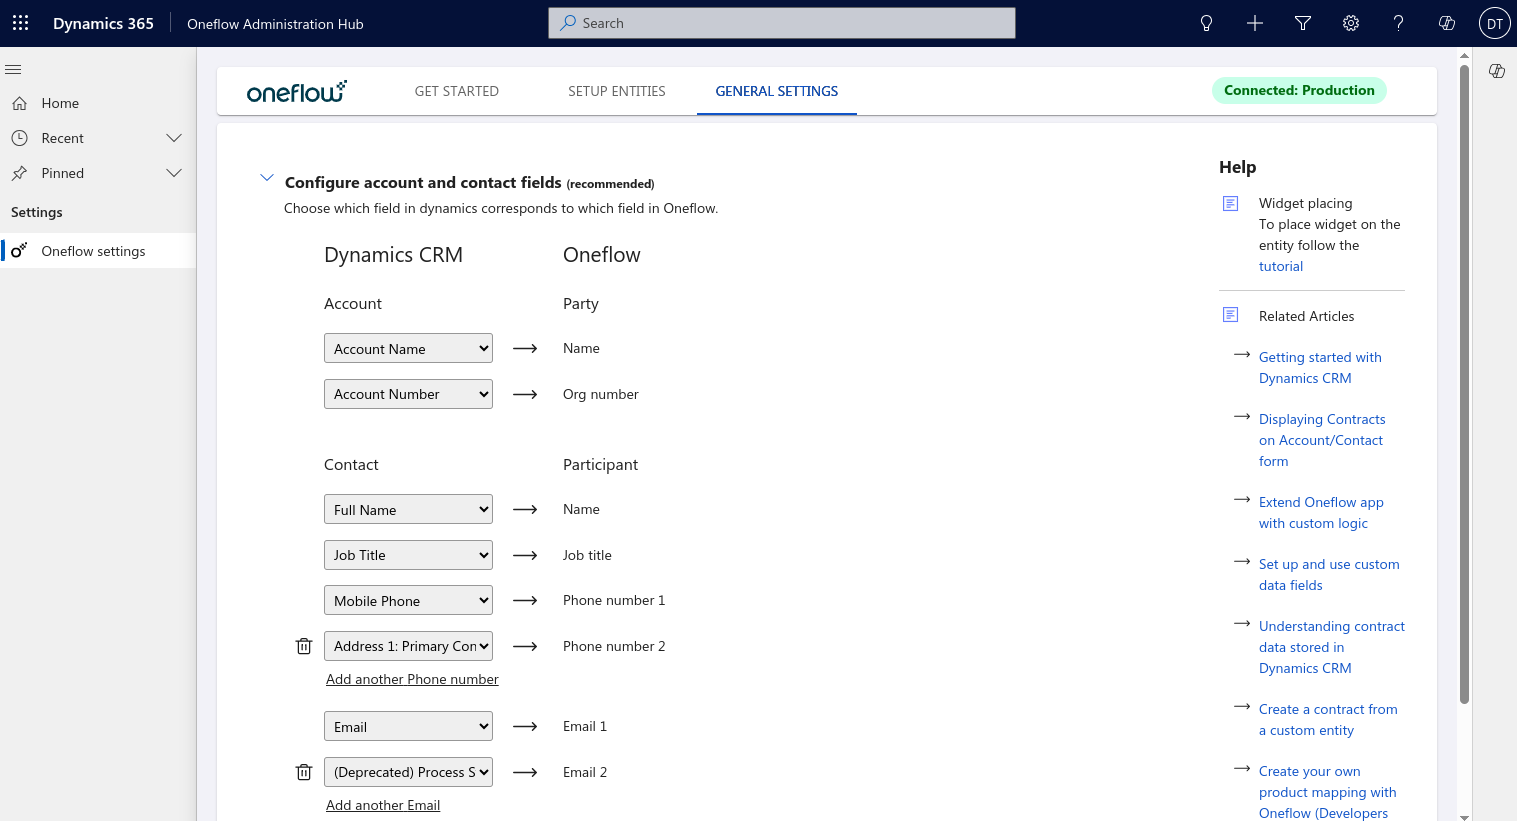Screen dimensions: 1517x821
Task: Open Copilot side pane icon at far right
Action: (x=1497, y=71)
